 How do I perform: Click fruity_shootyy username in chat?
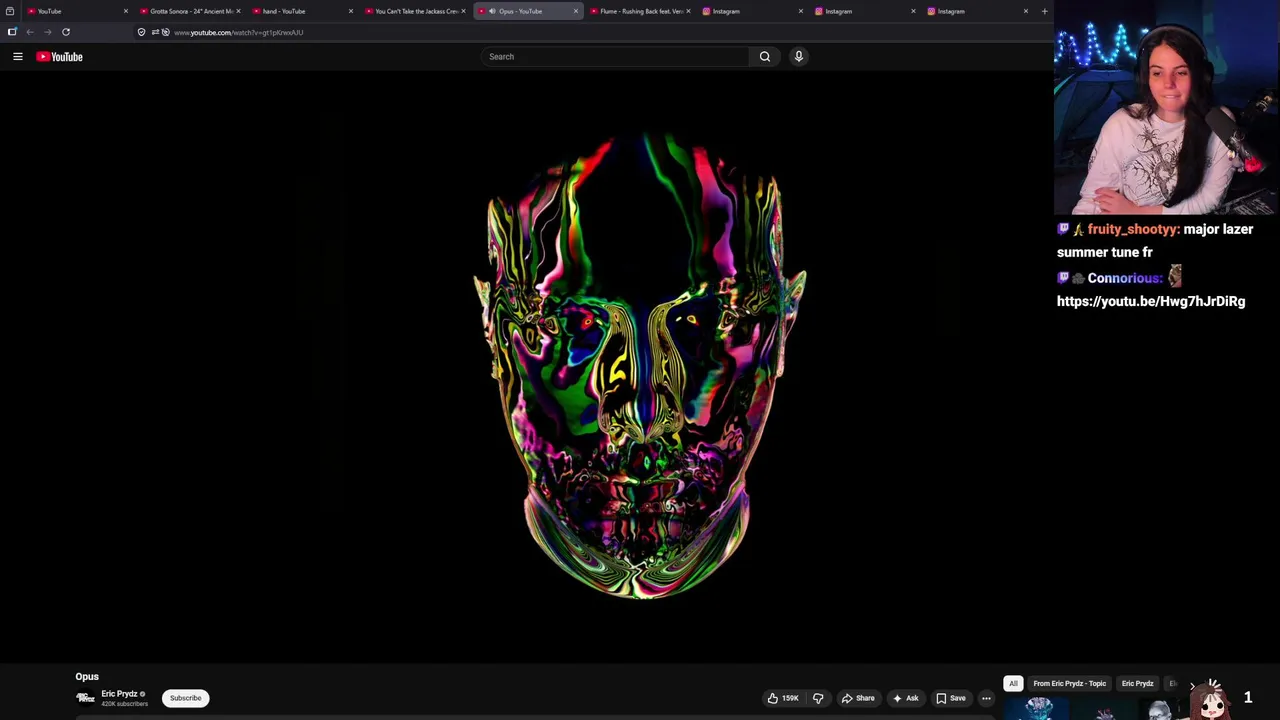[1134, 229]
